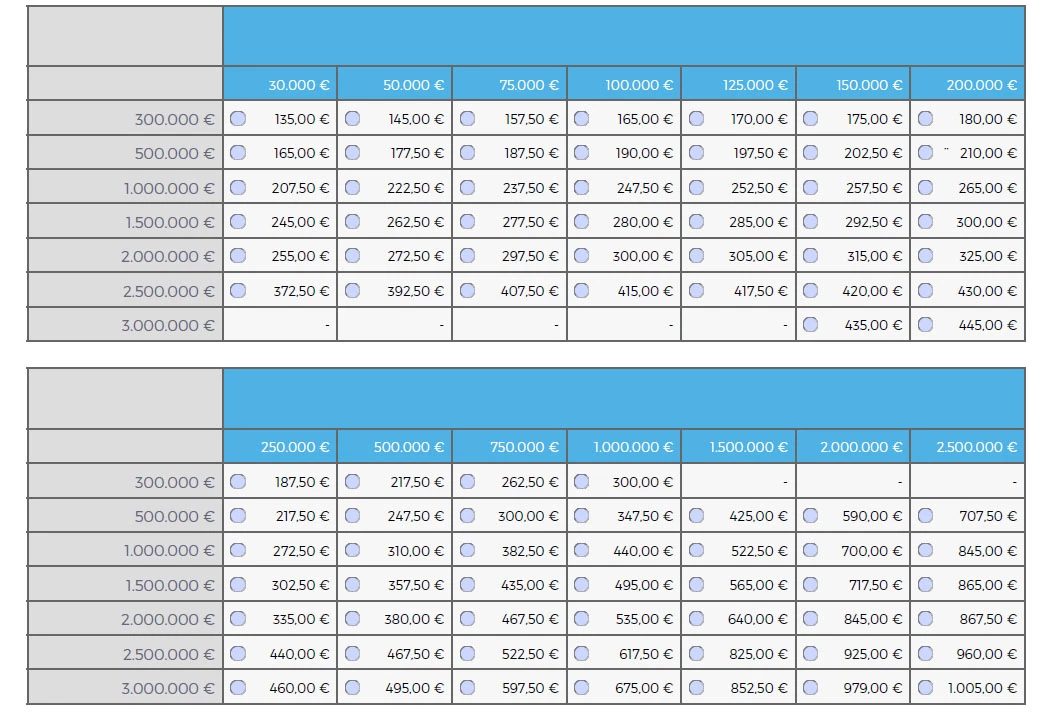Choose the 207,50 € radio option
The height and width of the screenshot is (716, 1060).
(x=238, y=187)
